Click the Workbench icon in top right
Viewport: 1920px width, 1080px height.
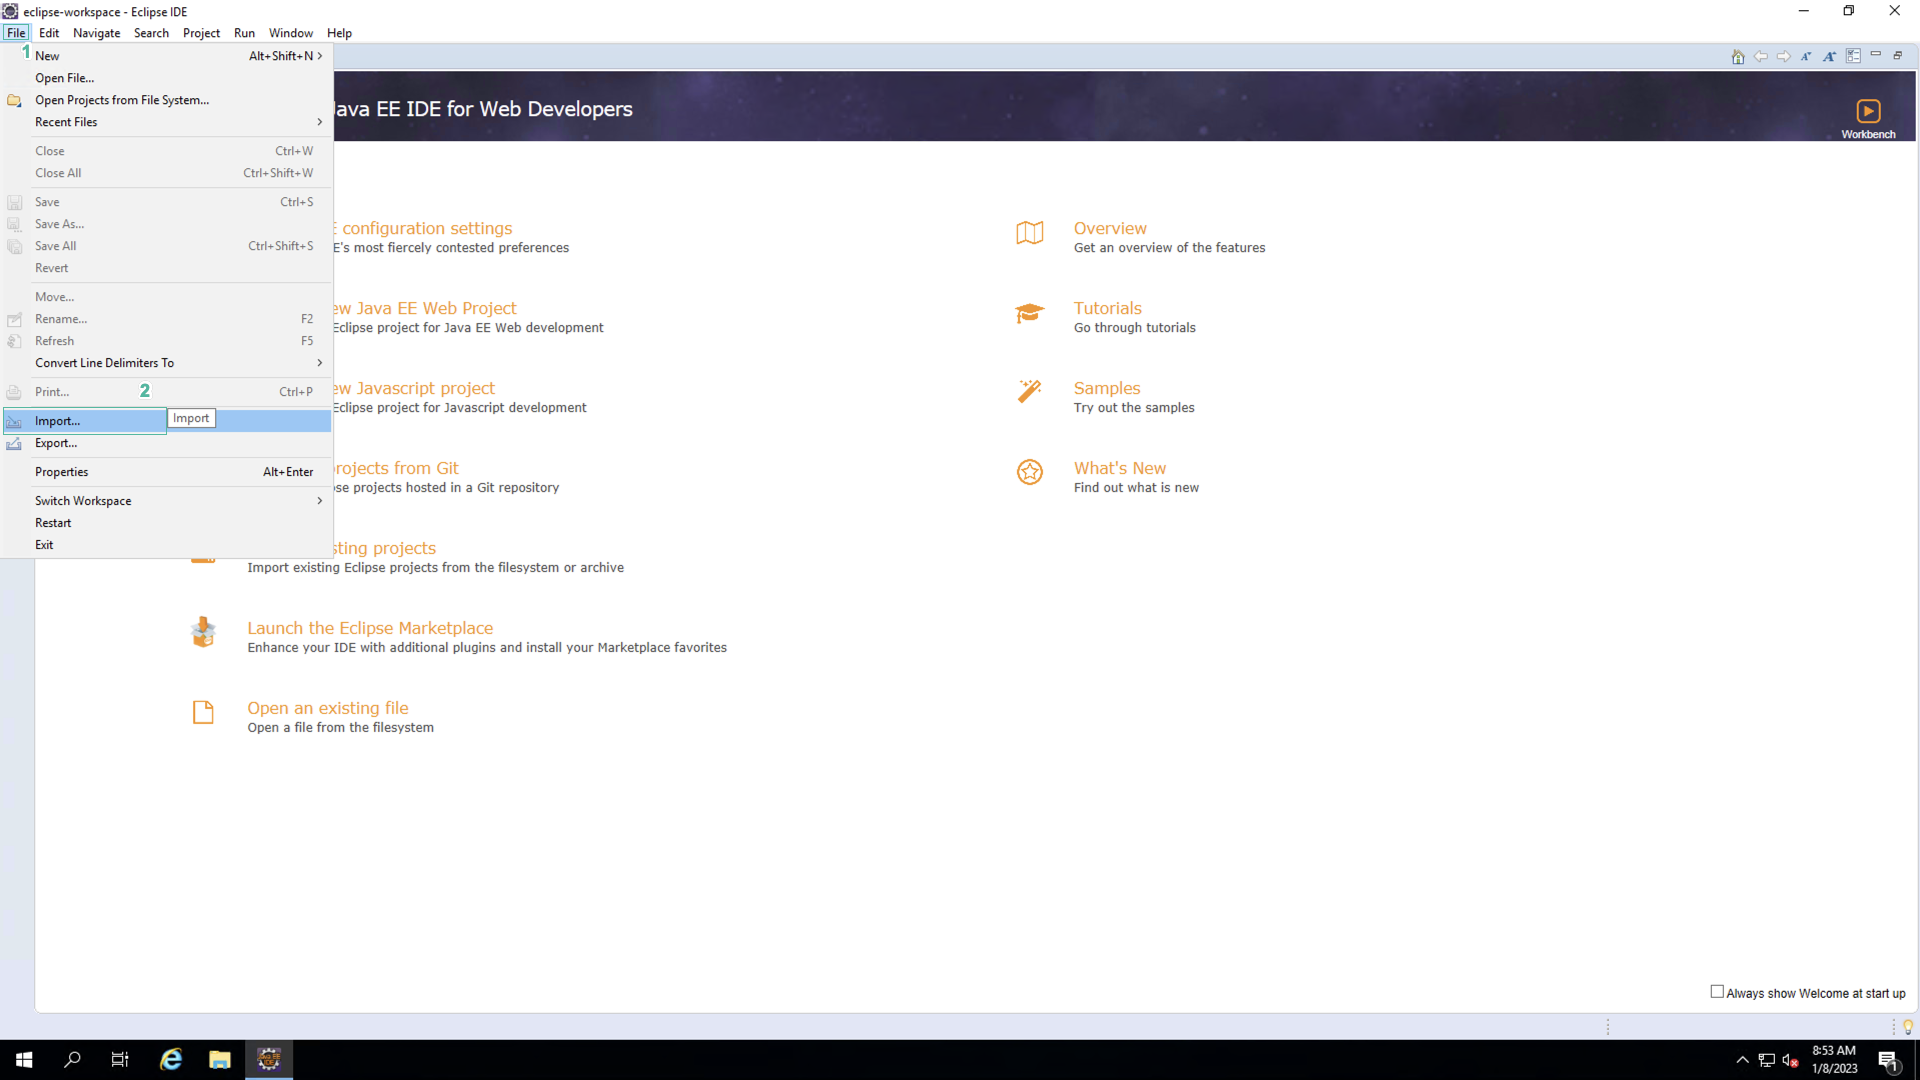1869,111
